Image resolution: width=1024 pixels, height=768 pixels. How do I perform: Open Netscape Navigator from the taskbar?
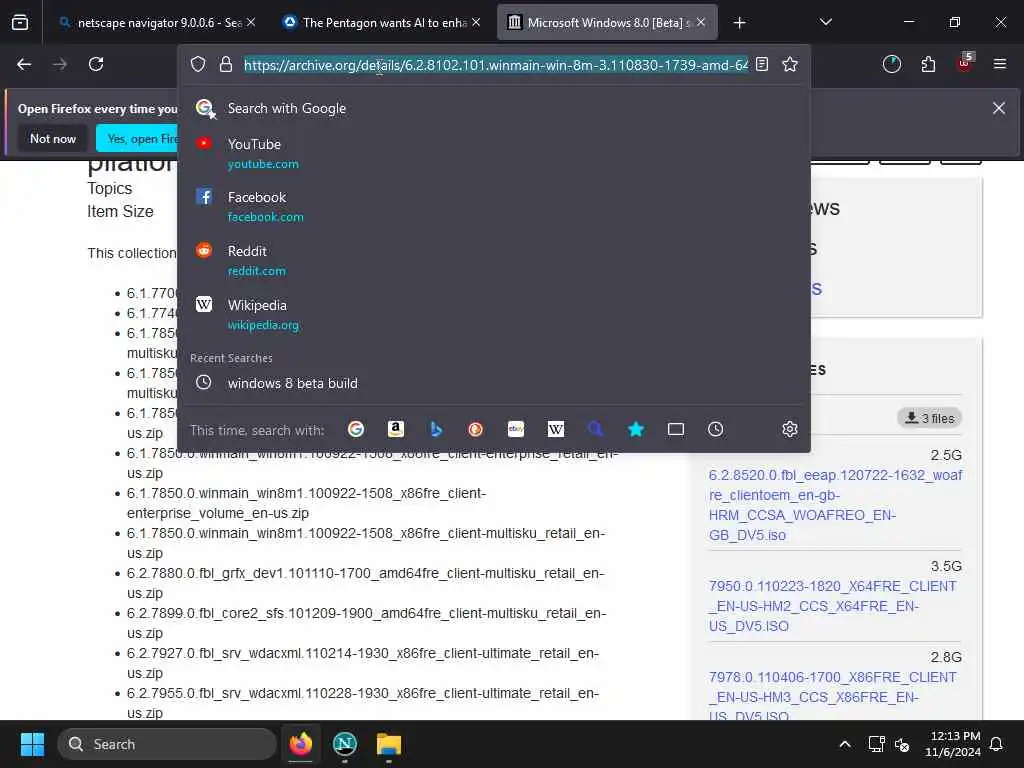coord(345,744)
